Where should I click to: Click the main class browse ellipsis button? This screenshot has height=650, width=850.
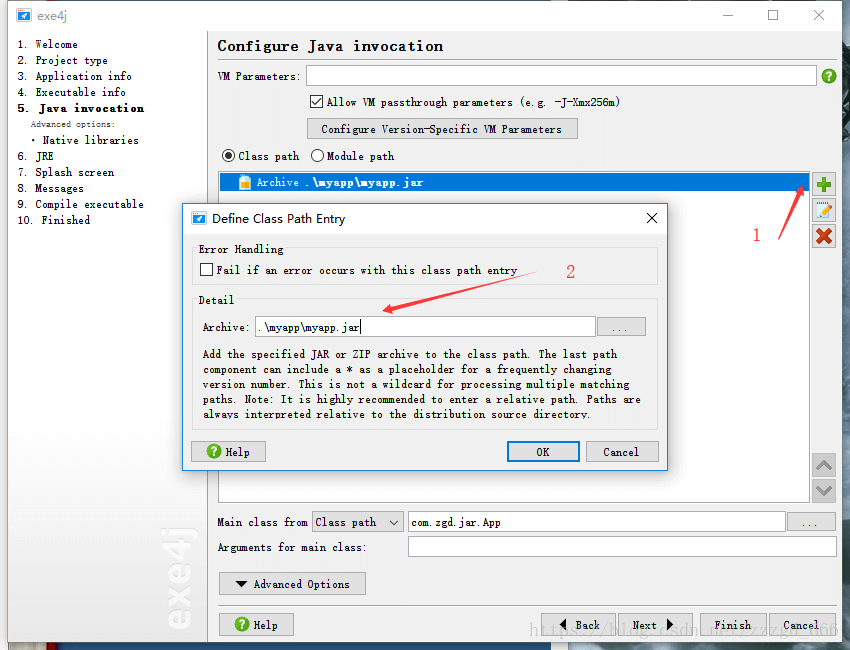(811, 522)
